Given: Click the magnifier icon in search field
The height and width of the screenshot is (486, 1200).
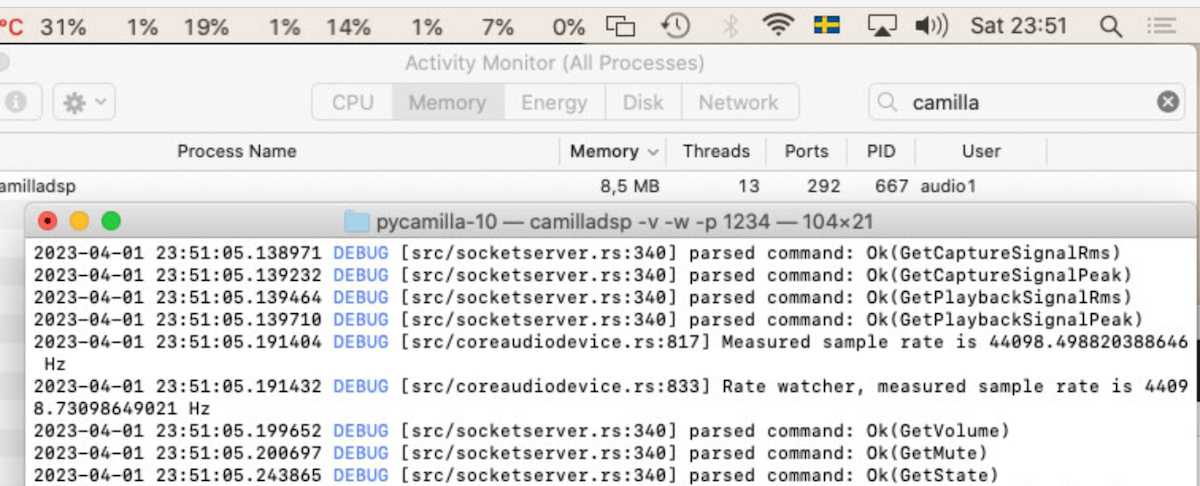Looking at the screenshot, I should (887, 102).
